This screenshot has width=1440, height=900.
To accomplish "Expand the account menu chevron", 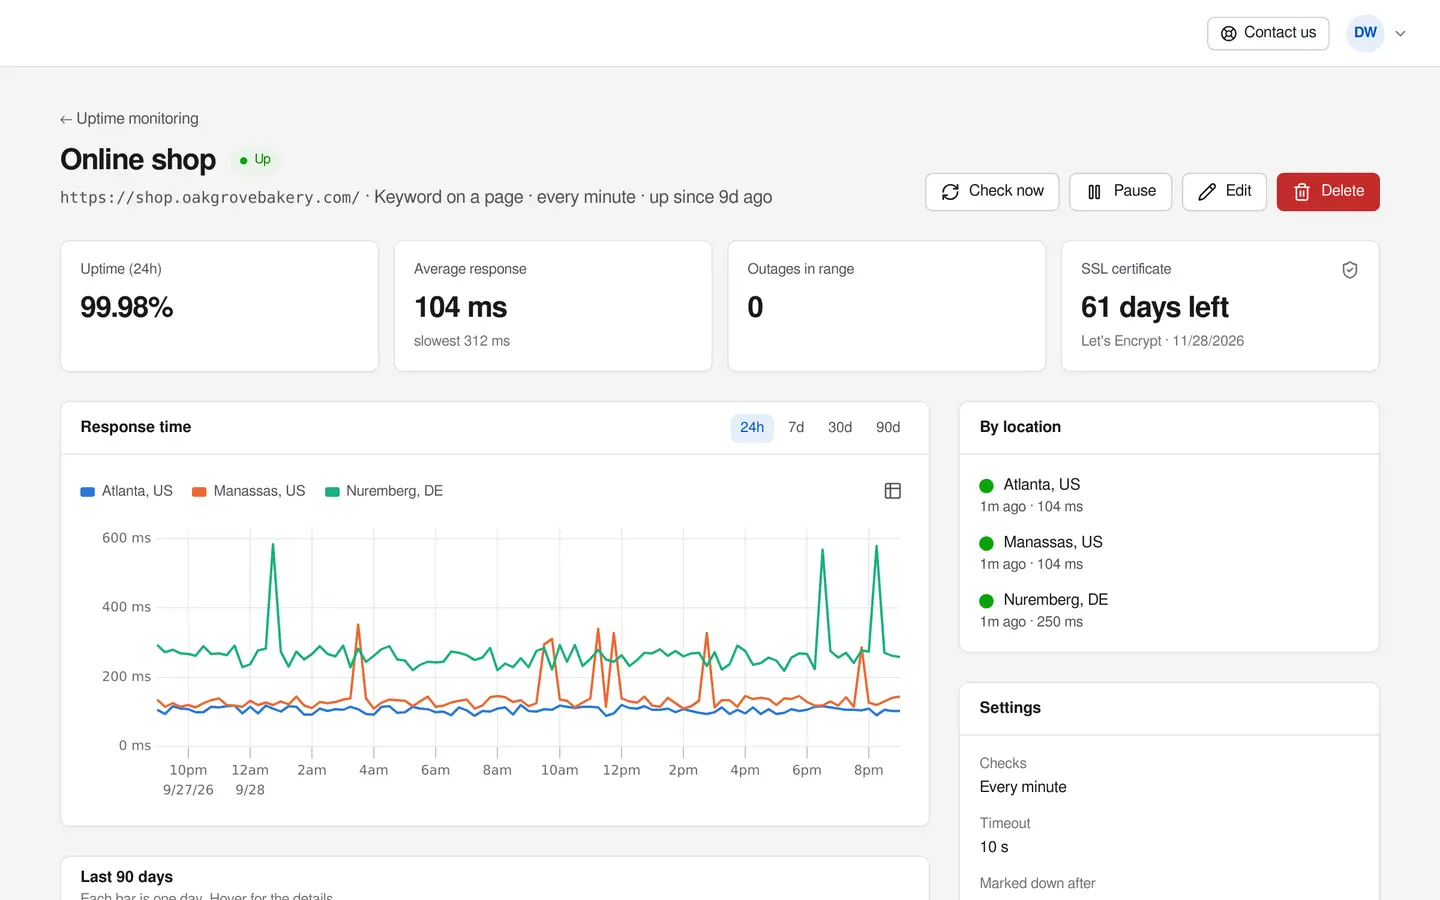I will point(1400,33).
